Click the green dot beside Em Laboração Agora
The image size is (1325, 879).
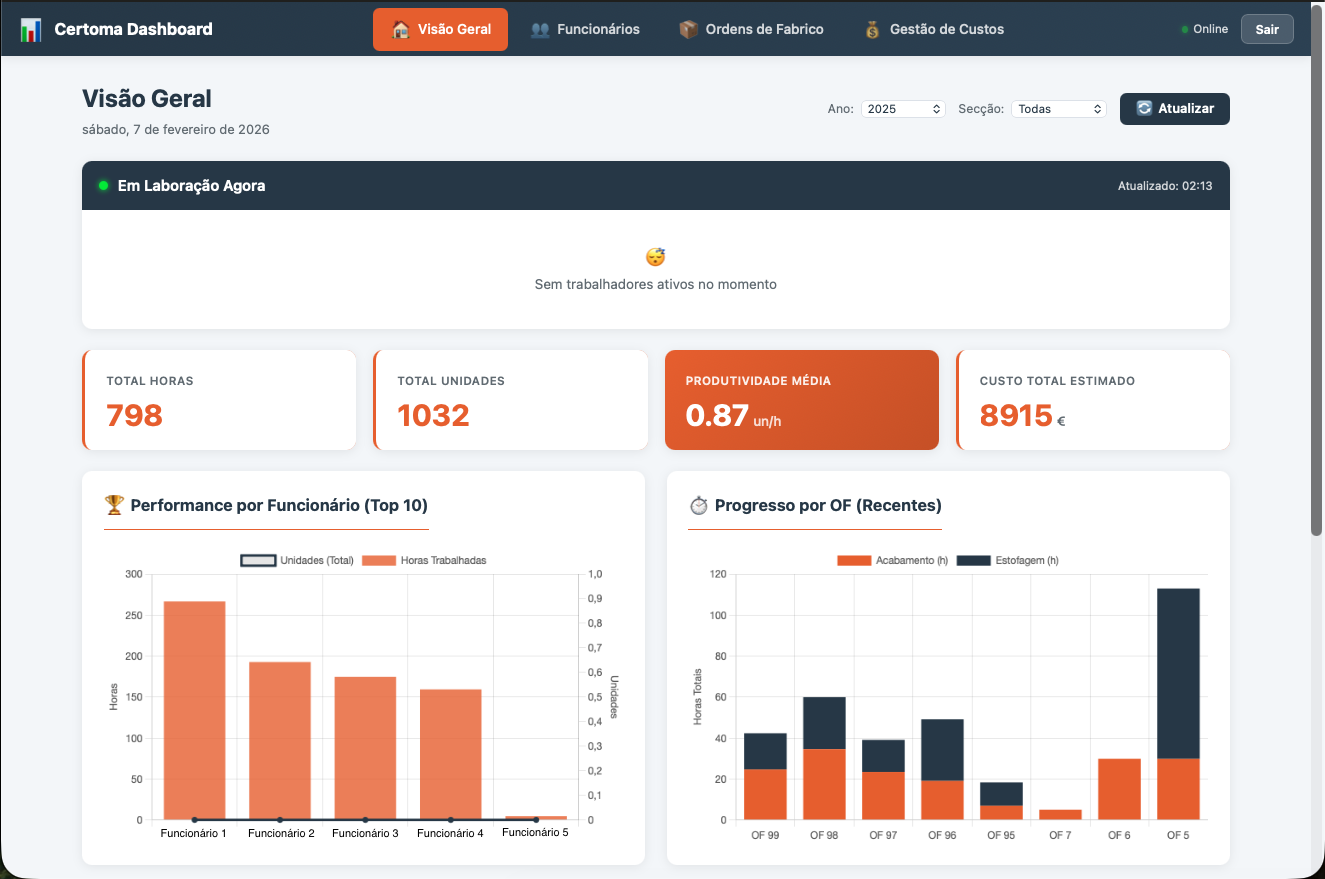103,185
